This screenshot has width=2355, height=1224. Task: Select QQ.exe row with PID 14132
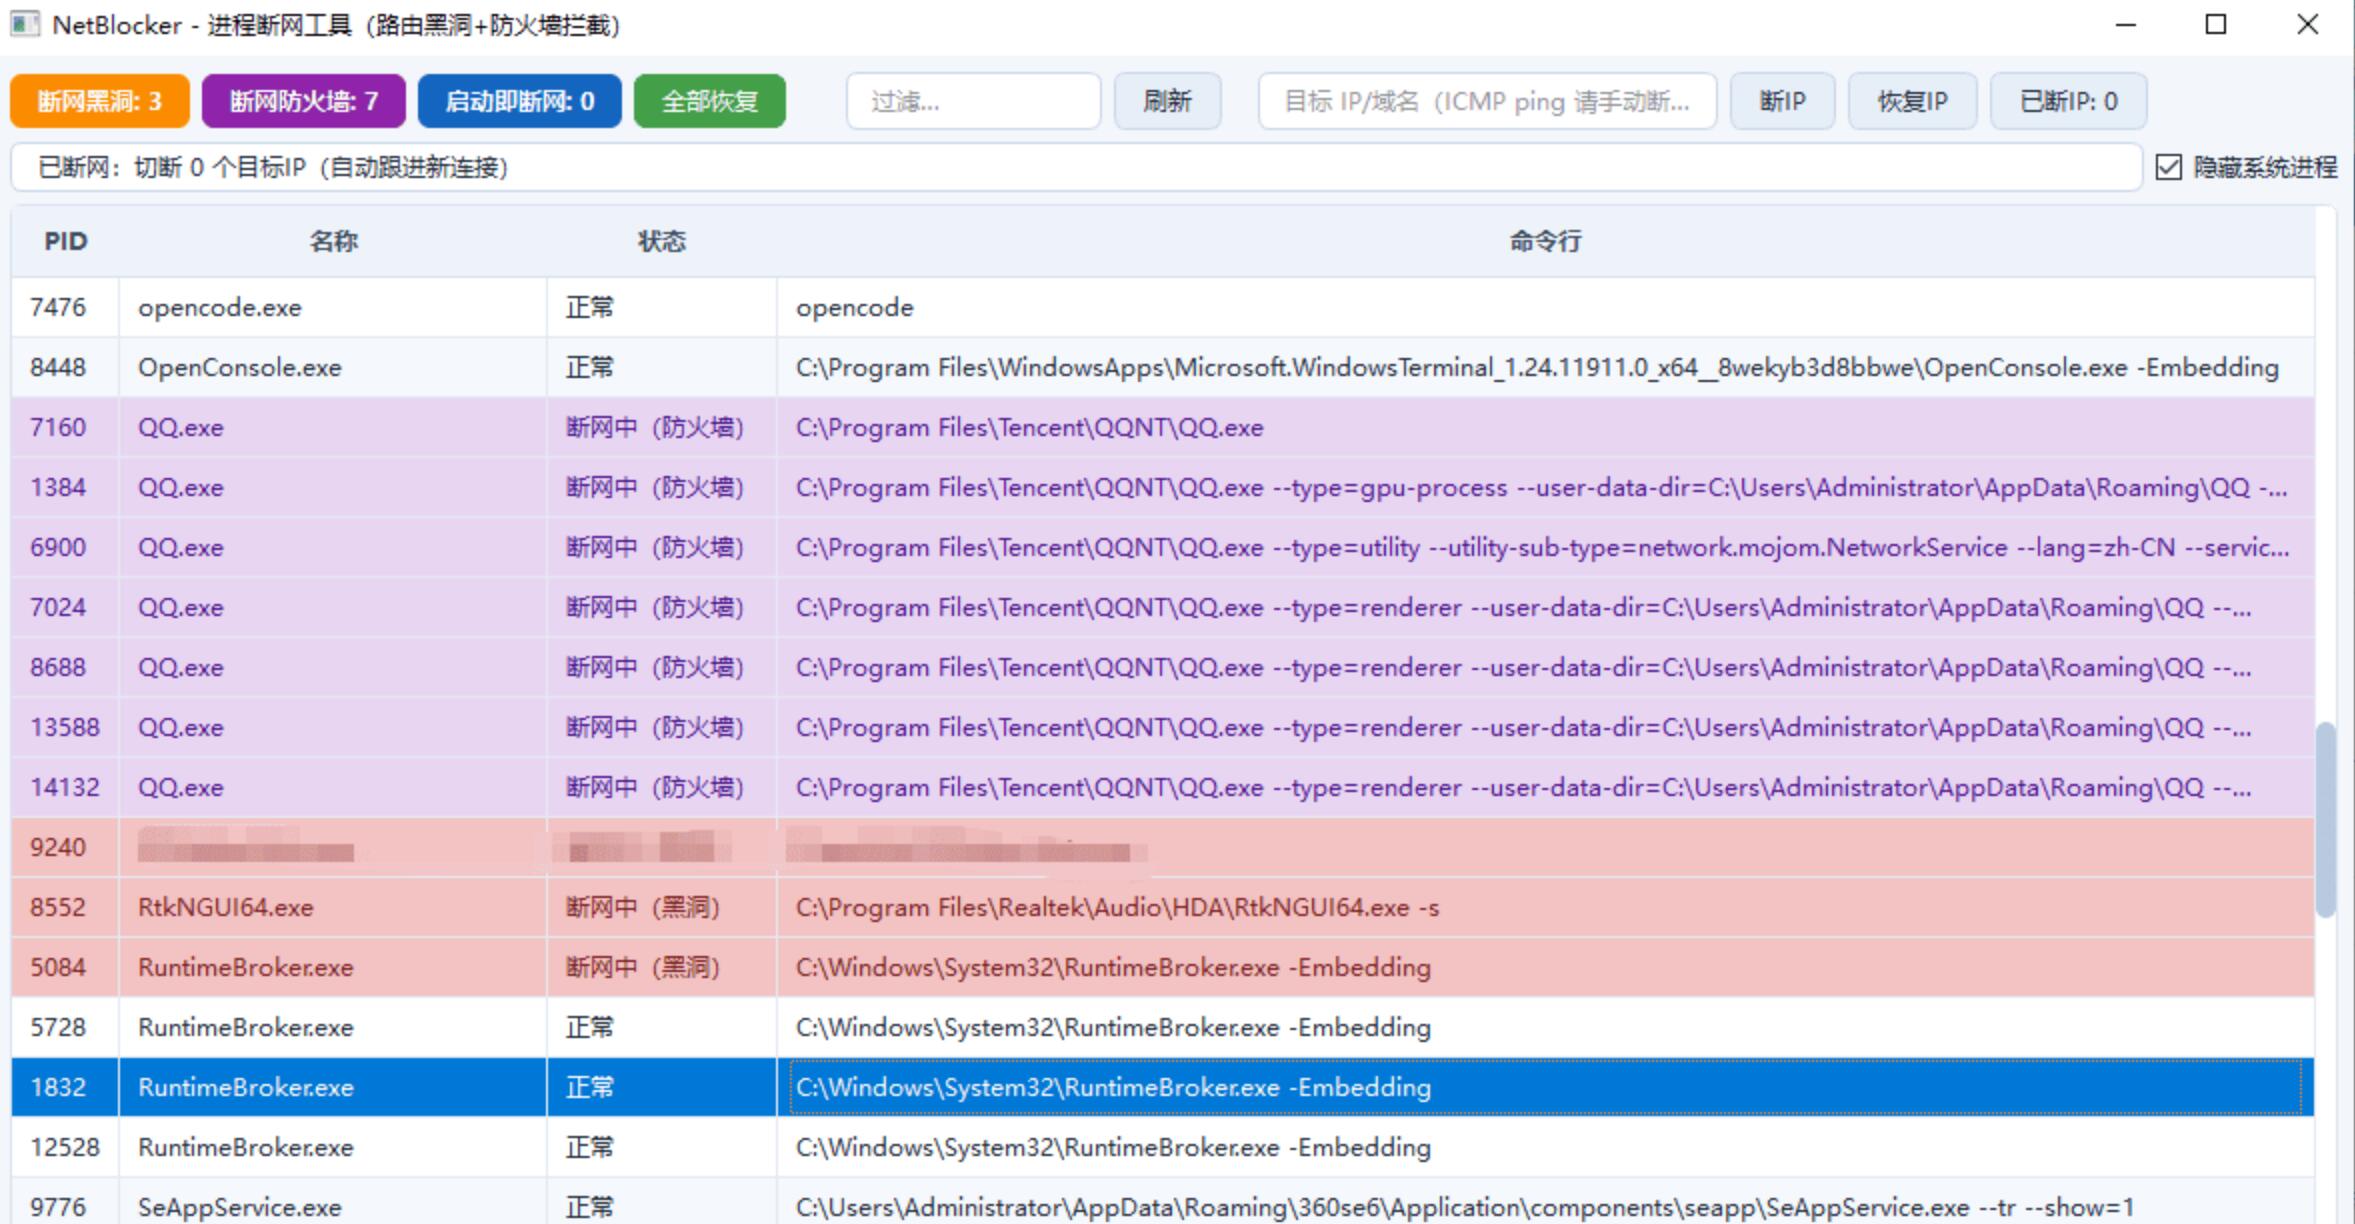(x=1163, y=787)
